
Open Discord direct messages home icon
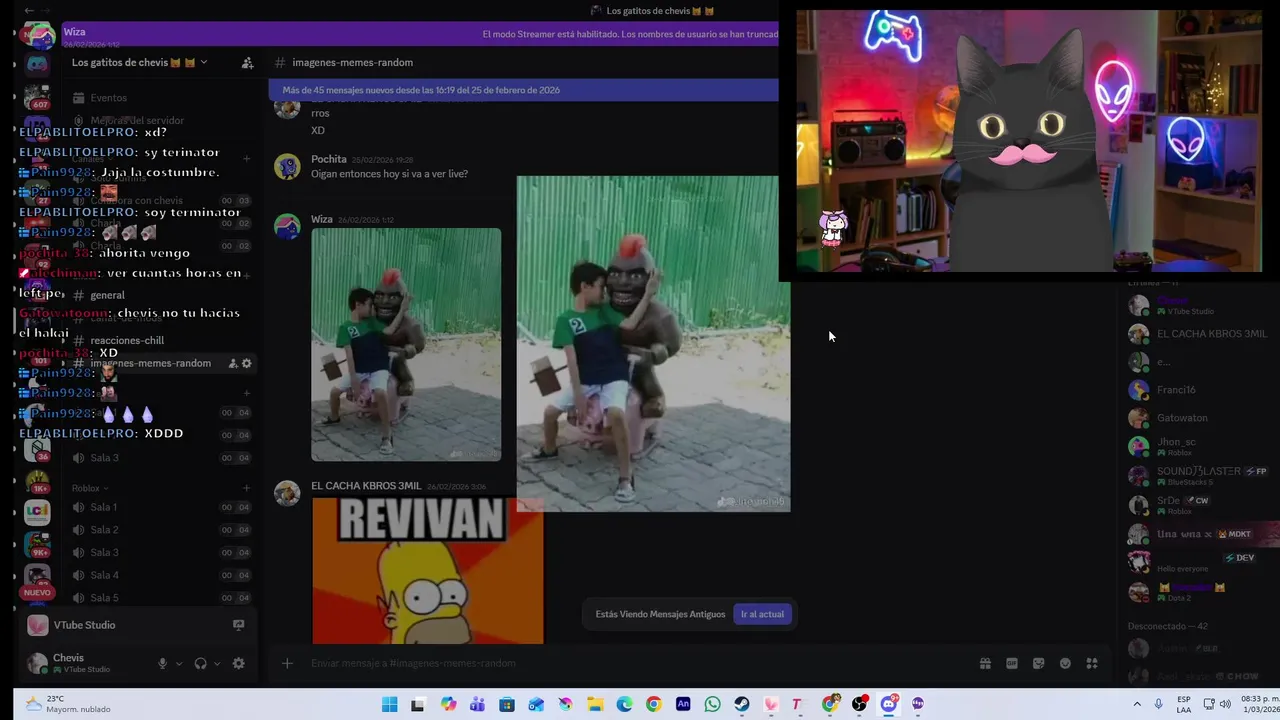tap(37, 65)
